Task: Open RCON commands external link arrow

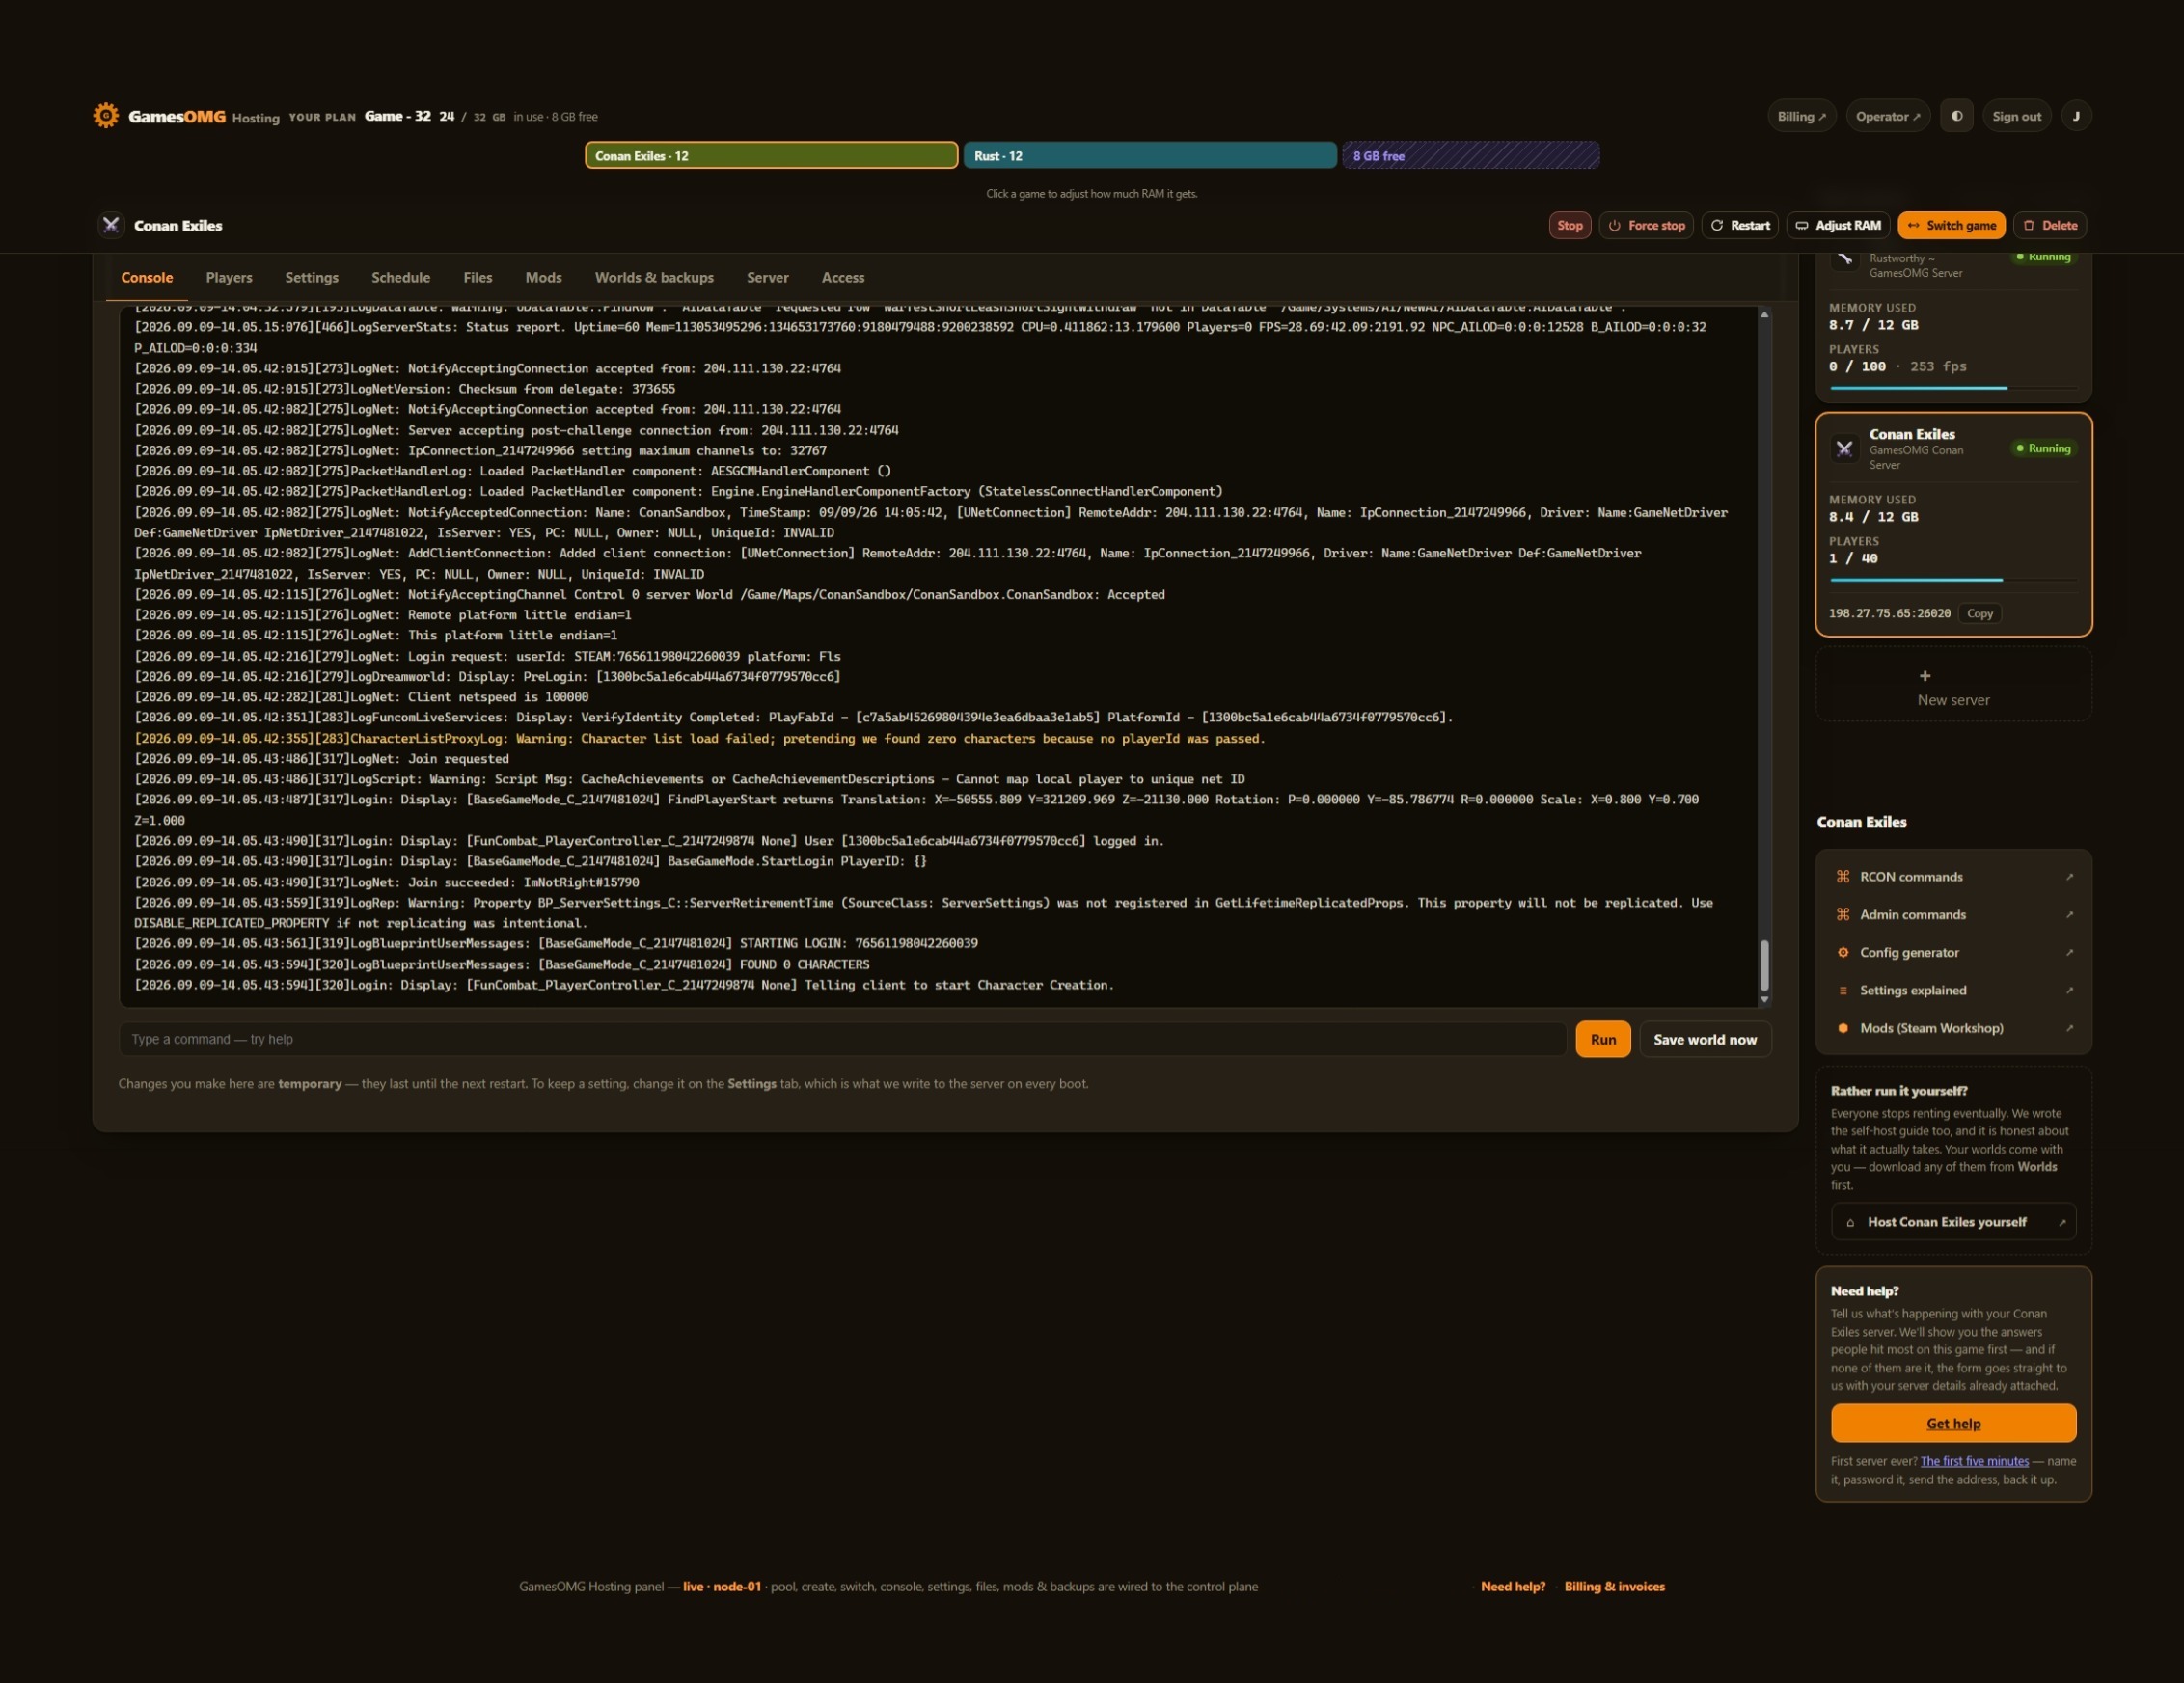Action: tap(2069, 877)
